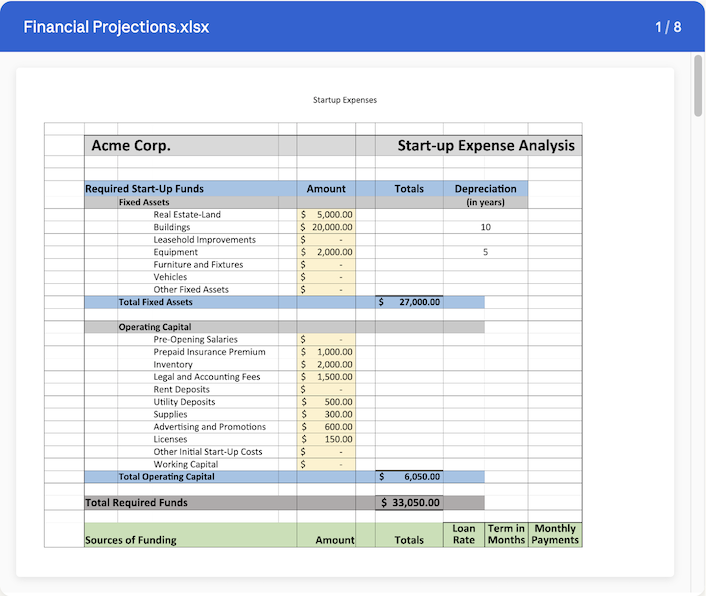The height and width of the screenshot is (596, 706).
Task: Click the Startup Expenses page header text
Action: pyautogui.click(x=344, y=100)
